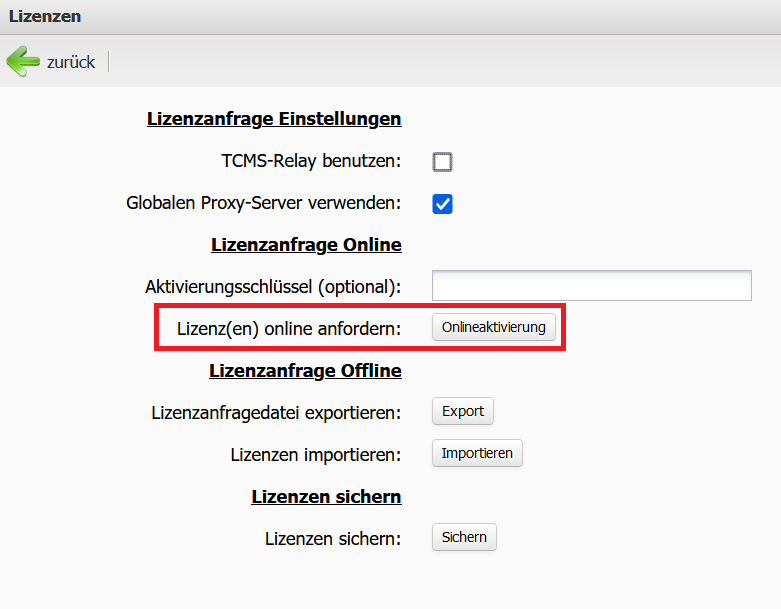Select the Lizenzanfrage Einstellungen heading
This screenshot has height=609, width=781.
[274, 119]
